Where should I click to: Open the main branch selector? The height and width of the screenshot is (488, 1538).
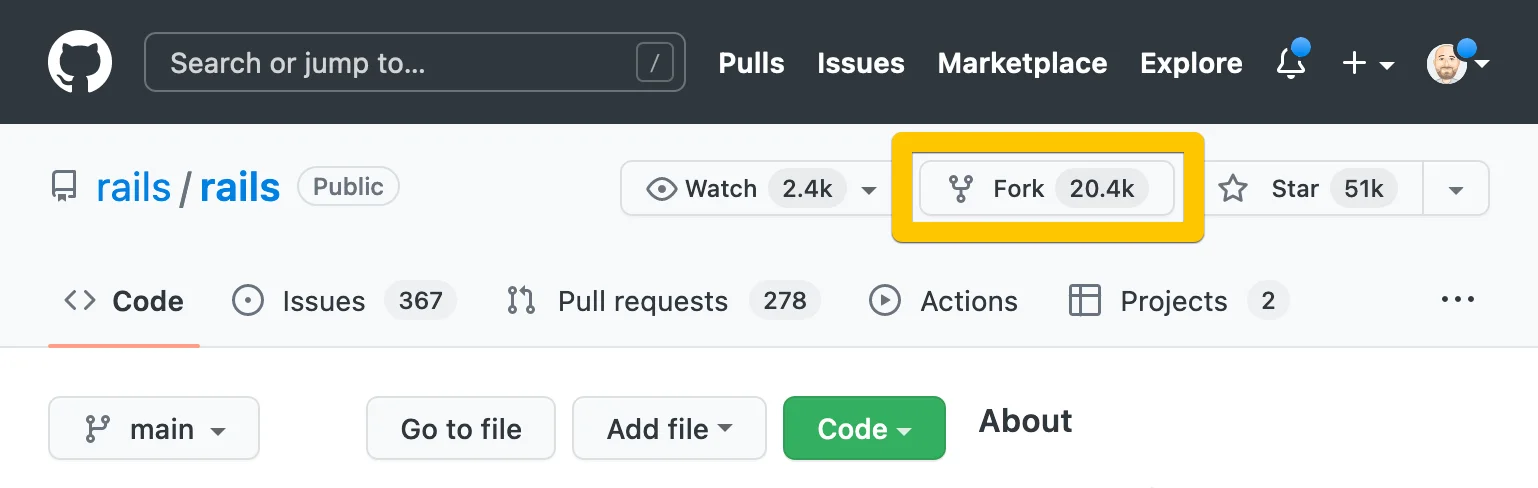[x=154, y=429]
